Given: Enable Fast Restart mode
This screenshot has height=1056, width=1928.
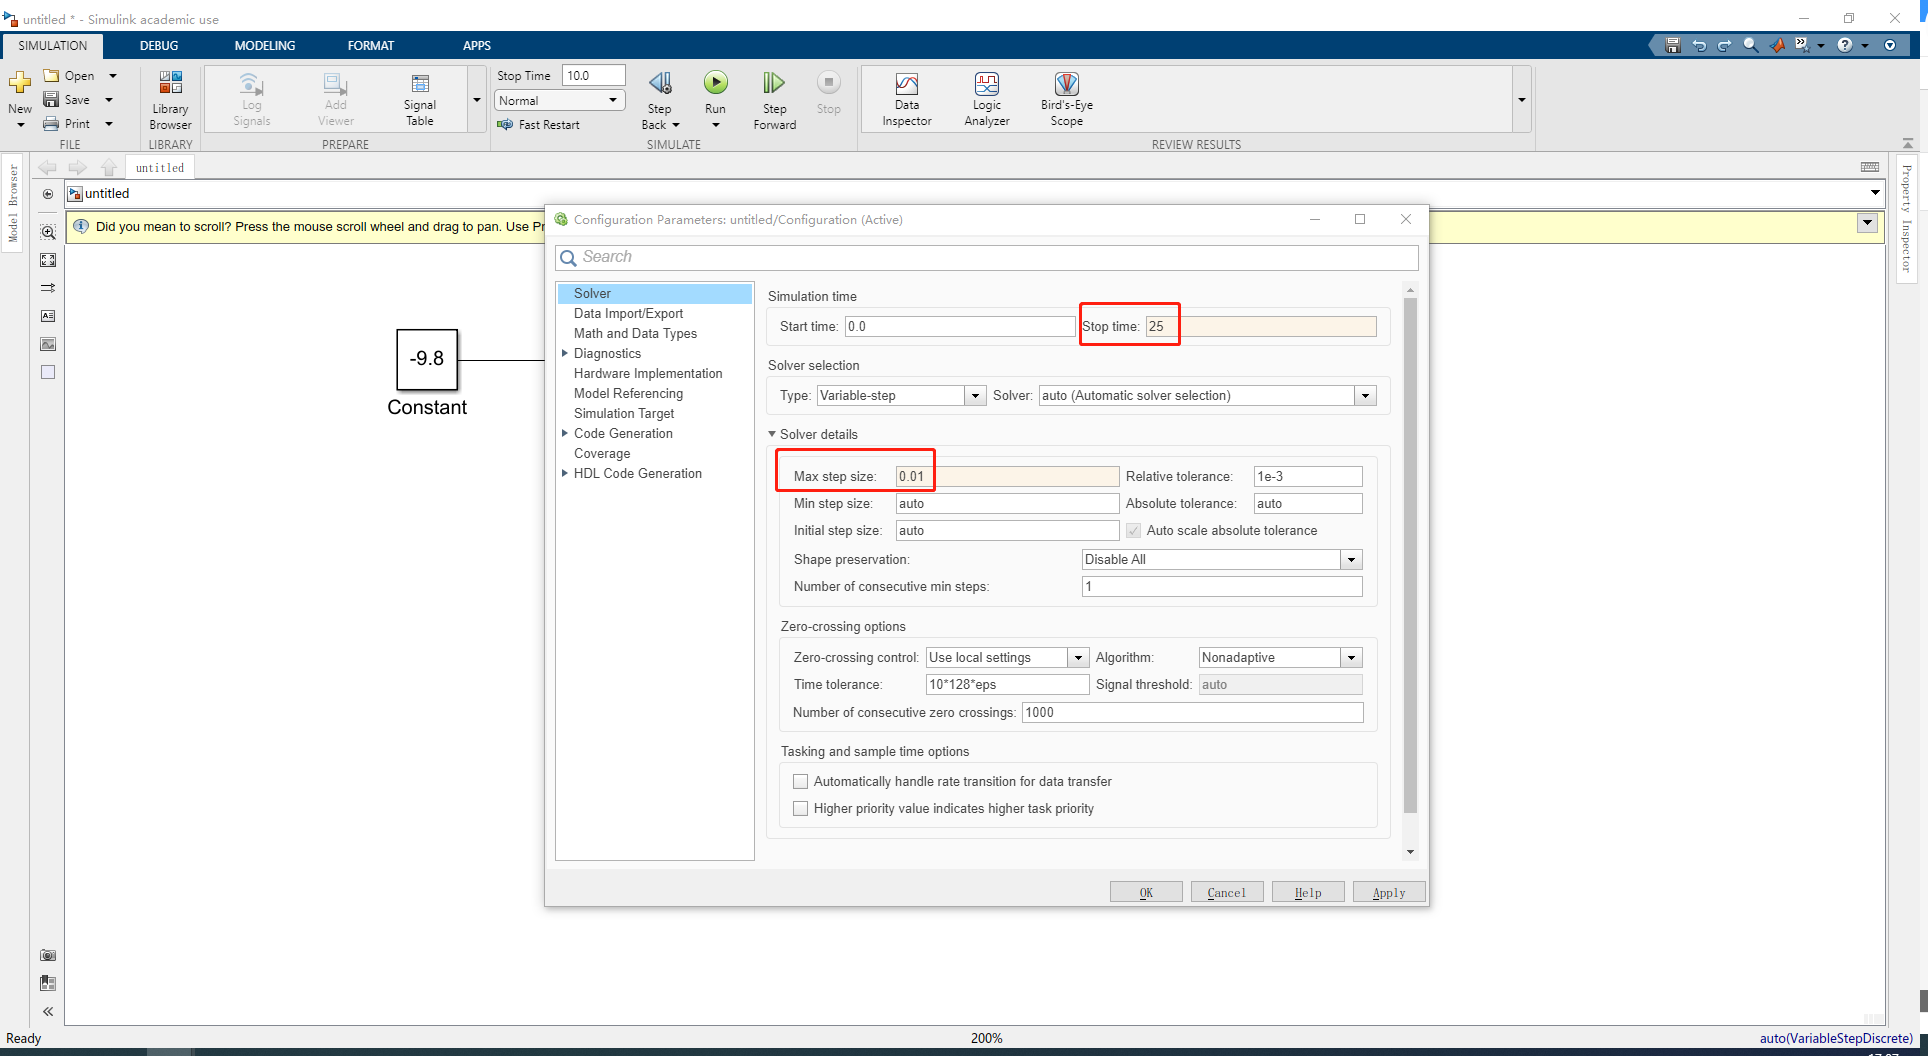Looking at the screenshot, I should click(539, 124).
